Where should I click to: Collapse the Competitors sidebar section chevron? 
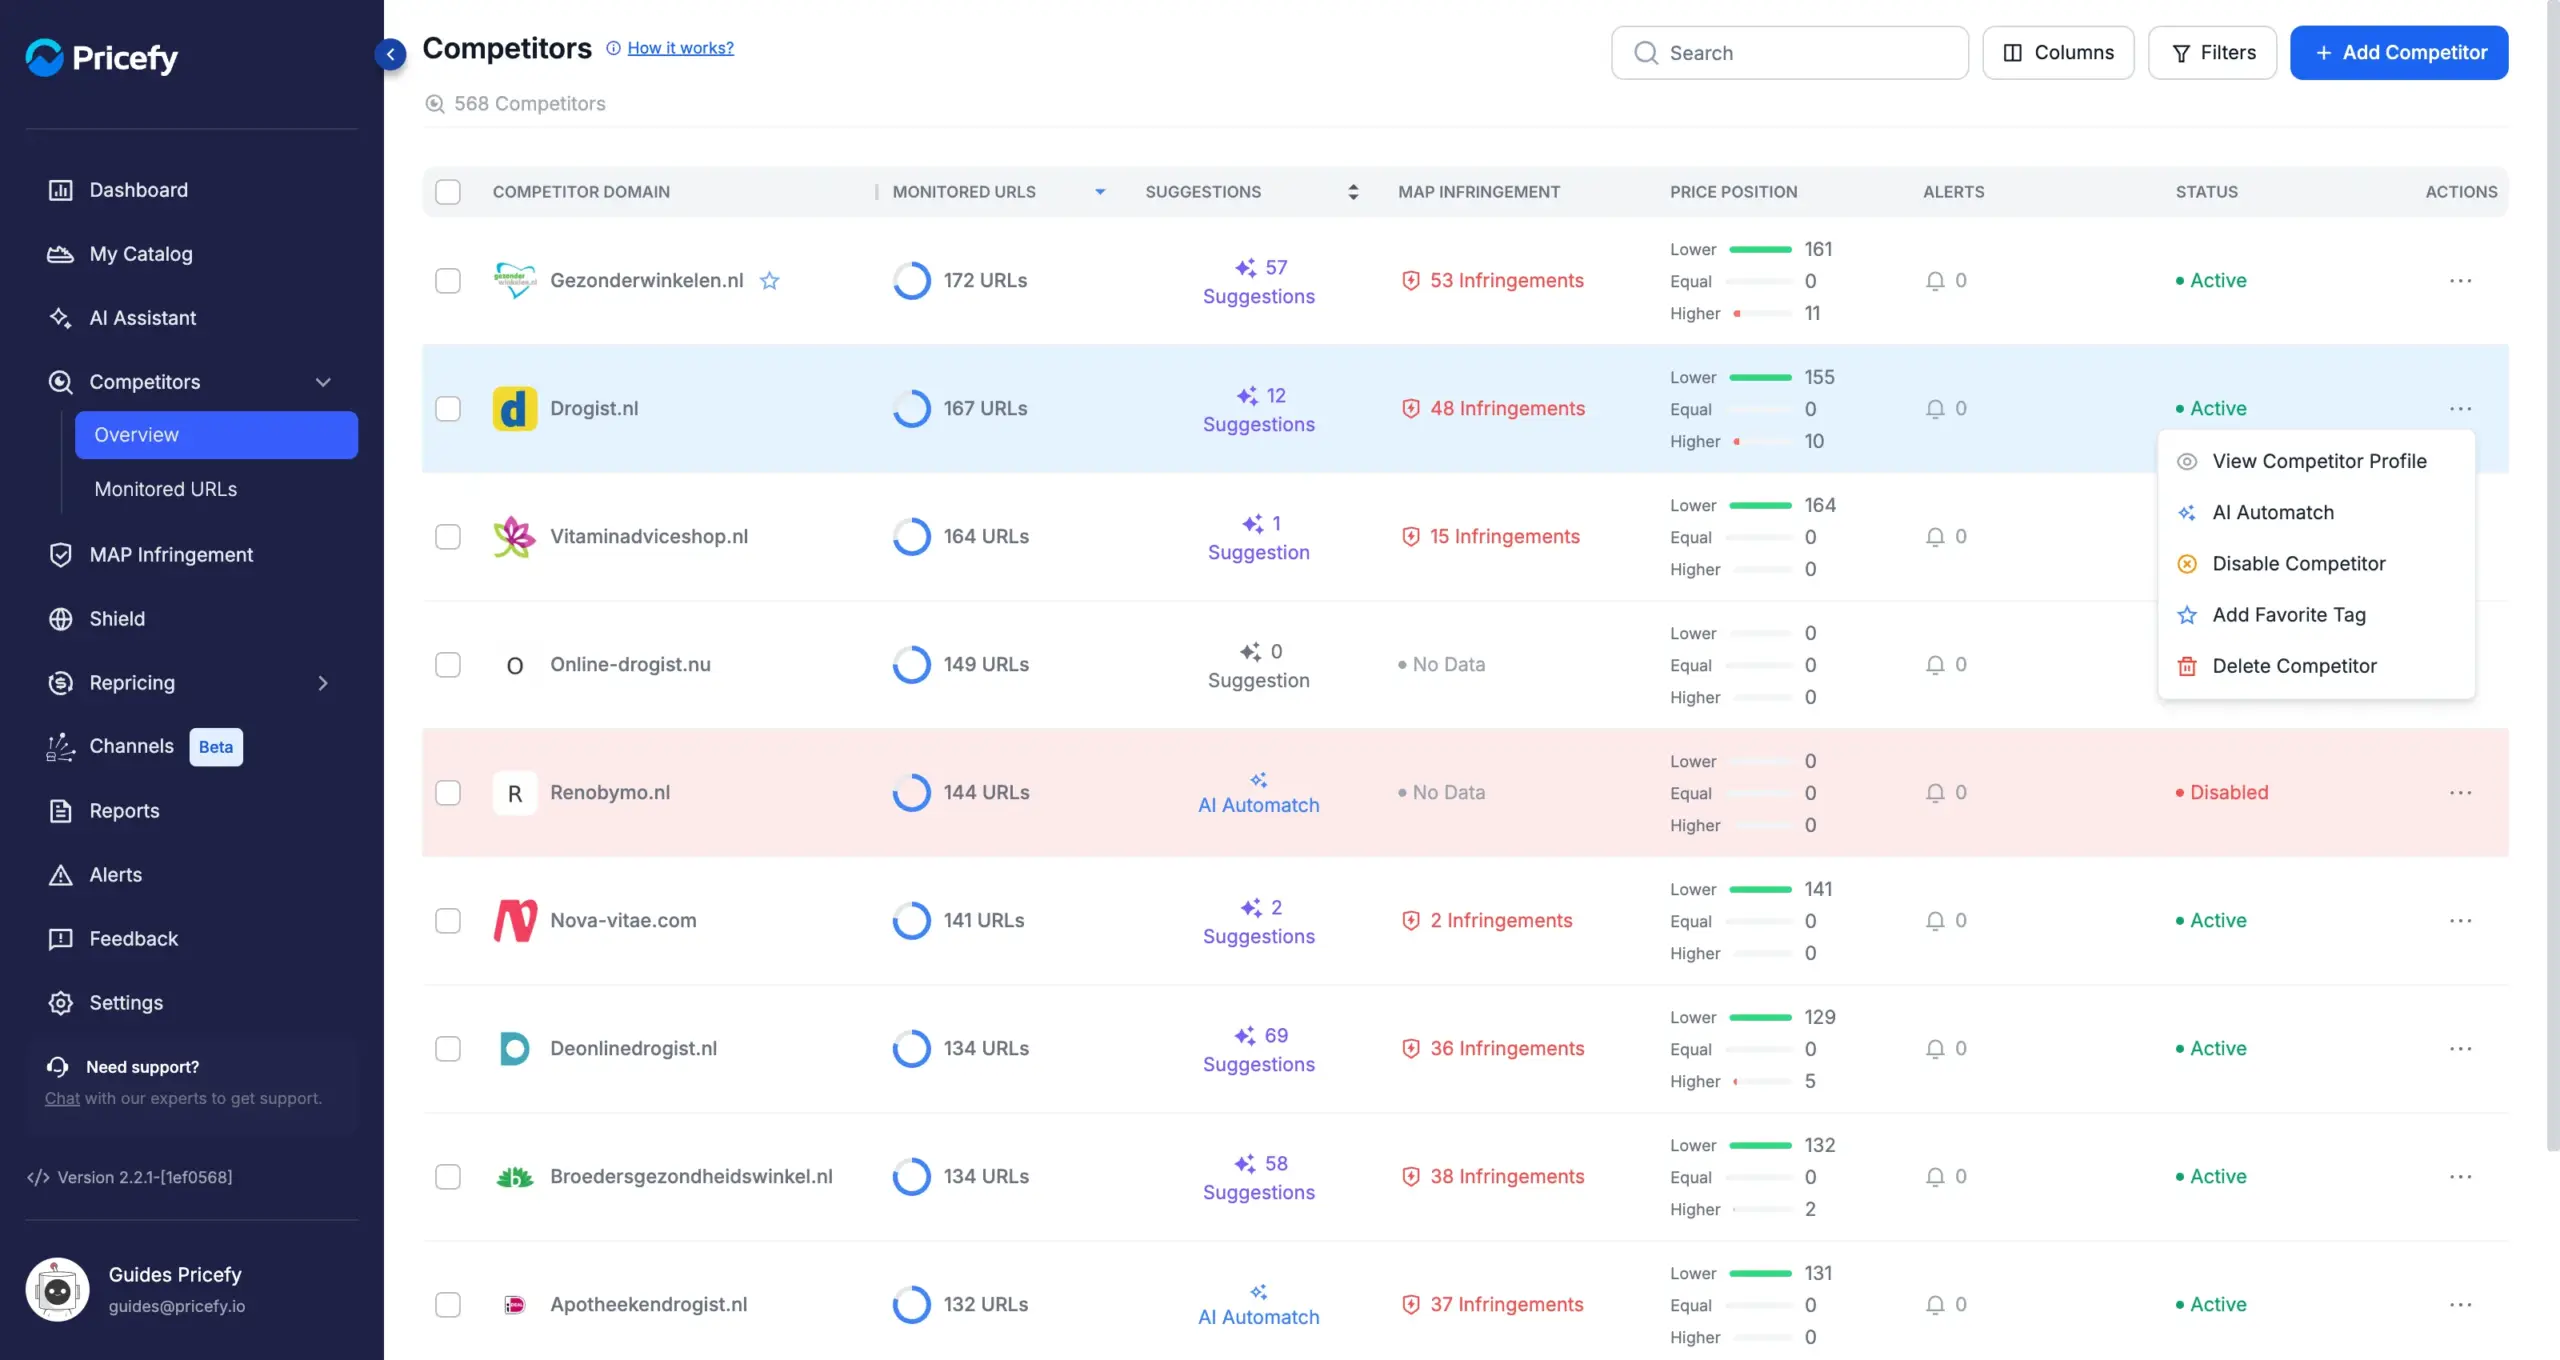[323, 382]
